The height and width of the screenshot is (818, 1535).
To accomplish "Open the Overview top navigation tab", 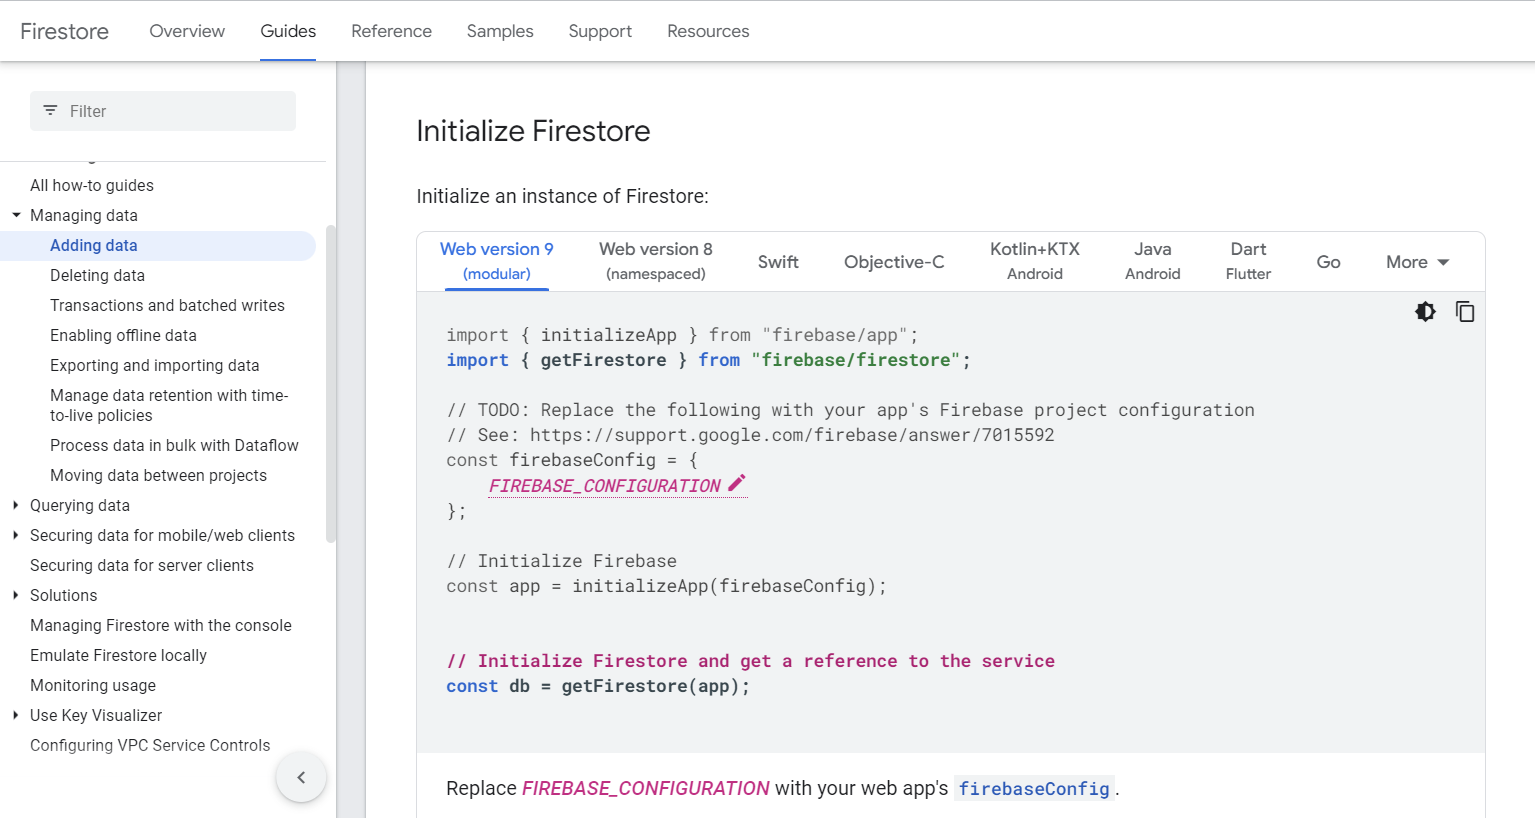I will 187,31.
